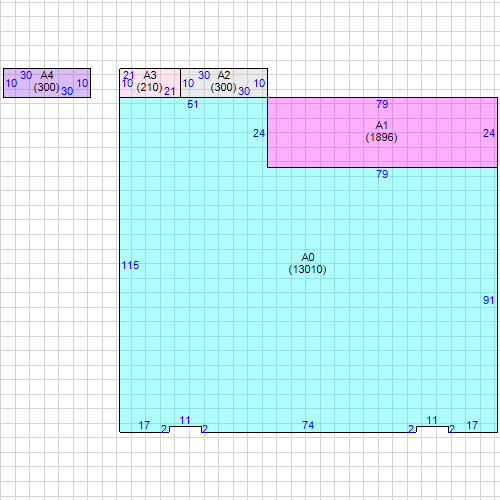Click the A2 area value (300)
The height and width of the screenshot is (500, 500).
pyautogui.click(x=223, y=87)
